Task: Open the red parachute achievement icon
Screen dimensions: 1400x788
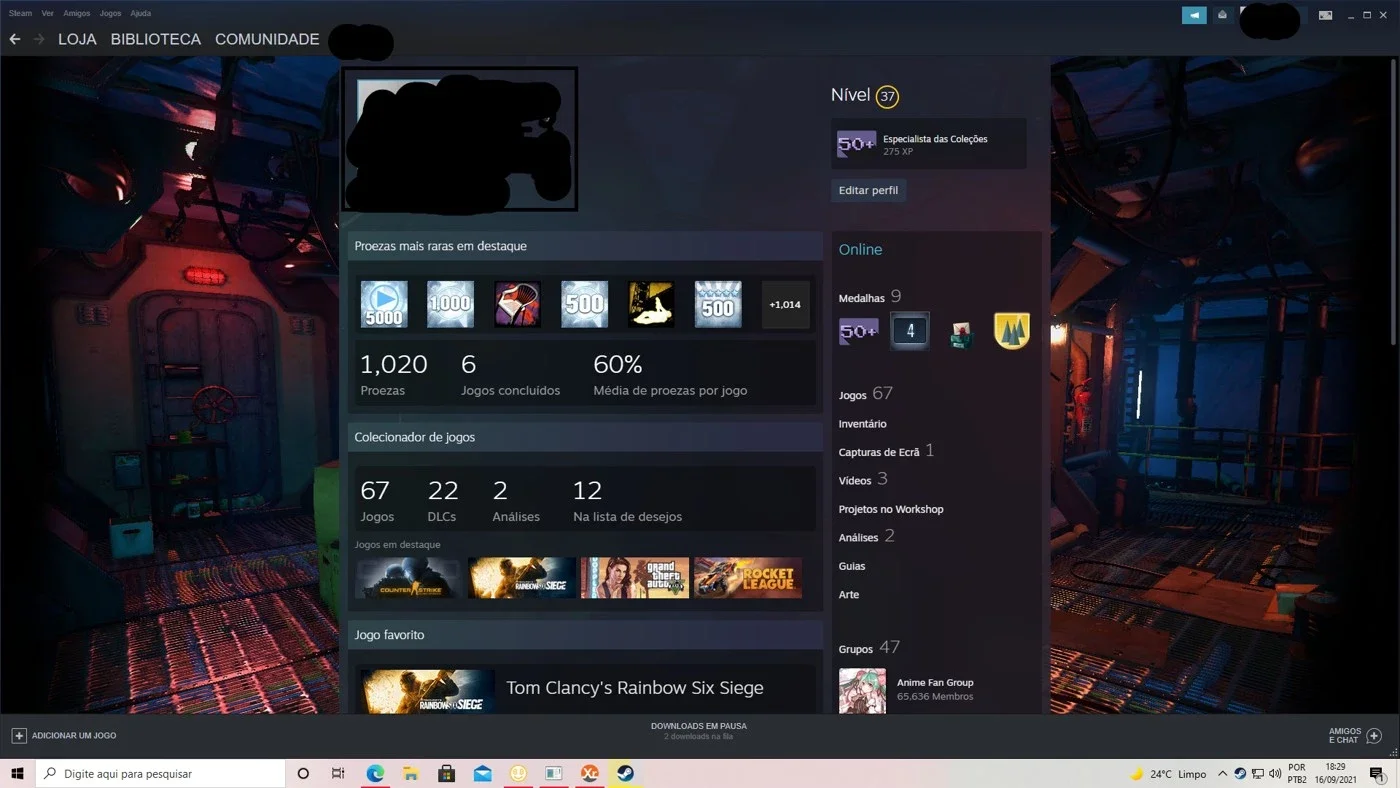Action: click(518, 304)
